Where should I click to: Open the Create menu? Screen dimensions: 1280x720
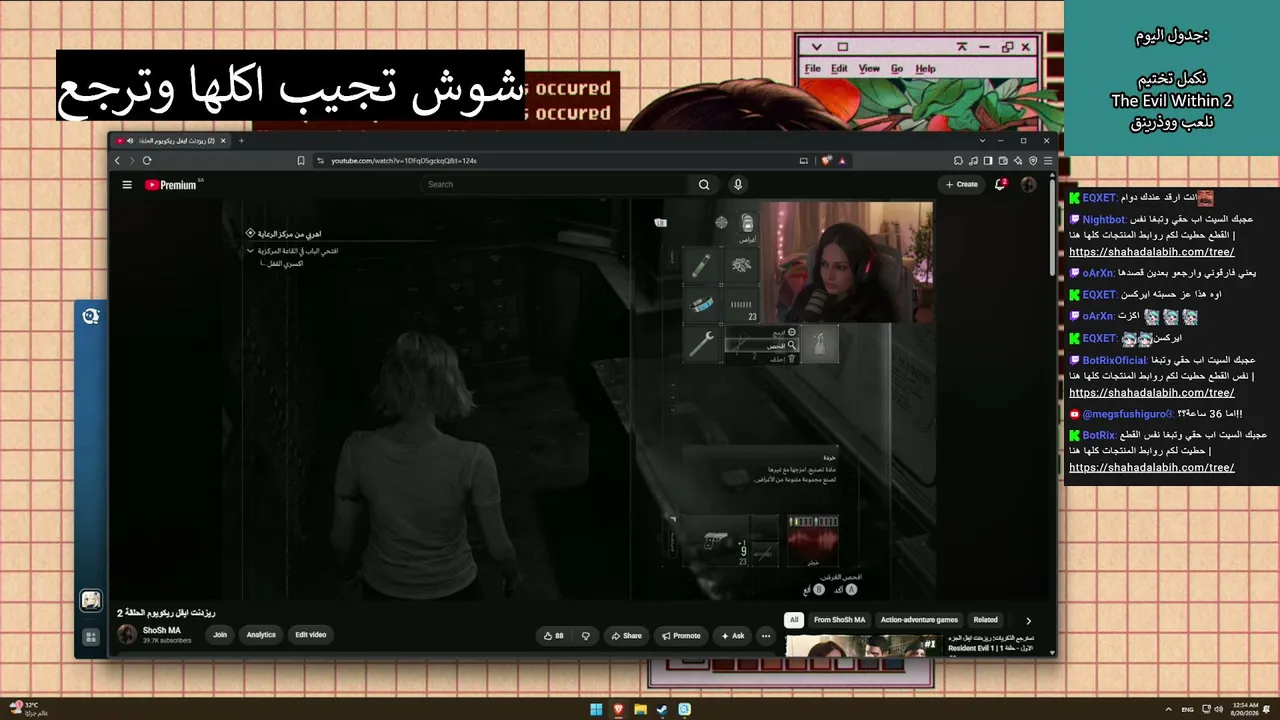click(962, 184)
